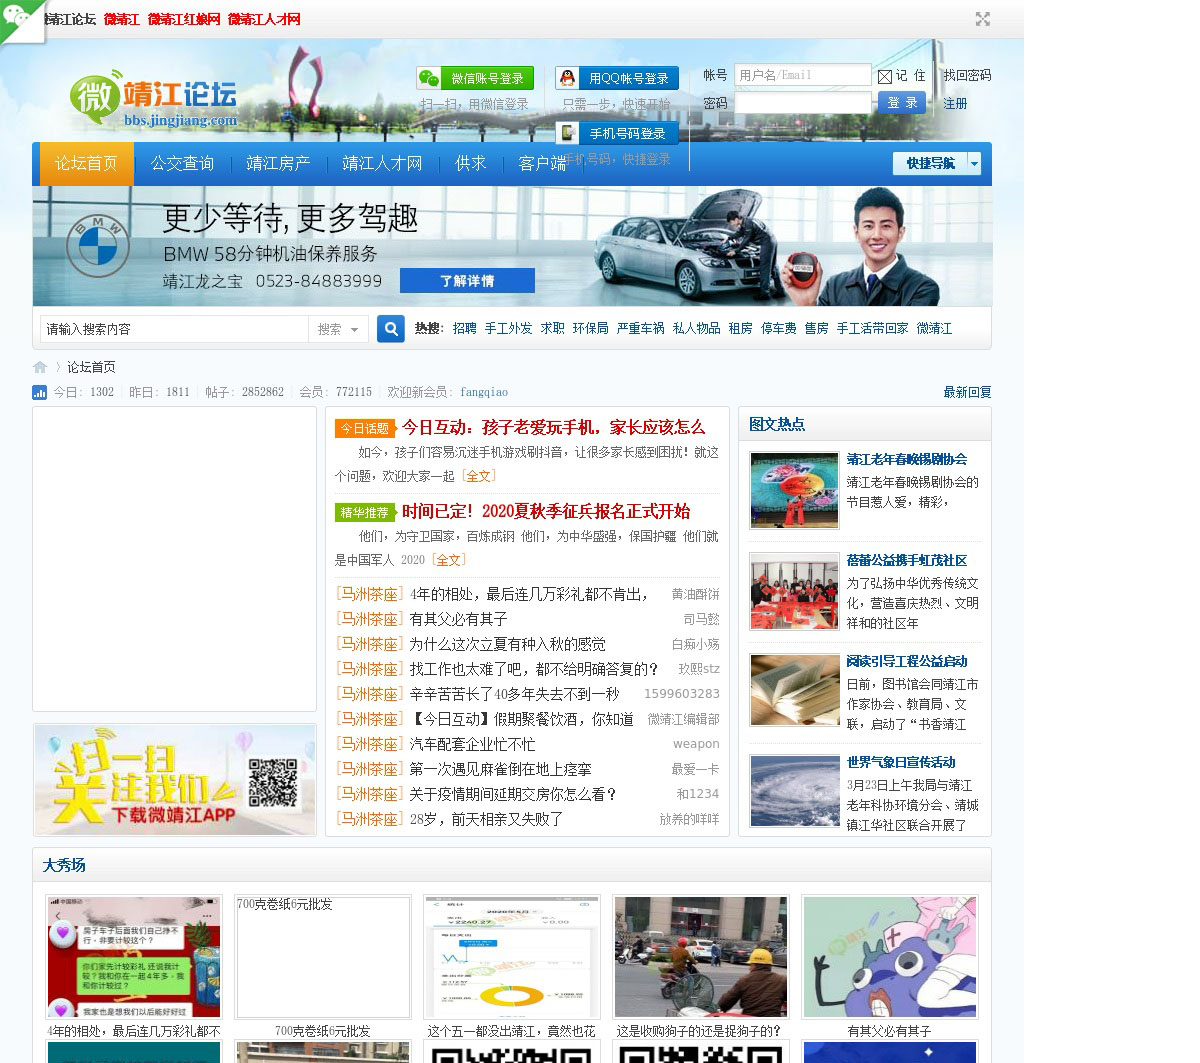
Task: Open 世界气象日宣传活动 hotspot title
Action: (x=901, y=762)
